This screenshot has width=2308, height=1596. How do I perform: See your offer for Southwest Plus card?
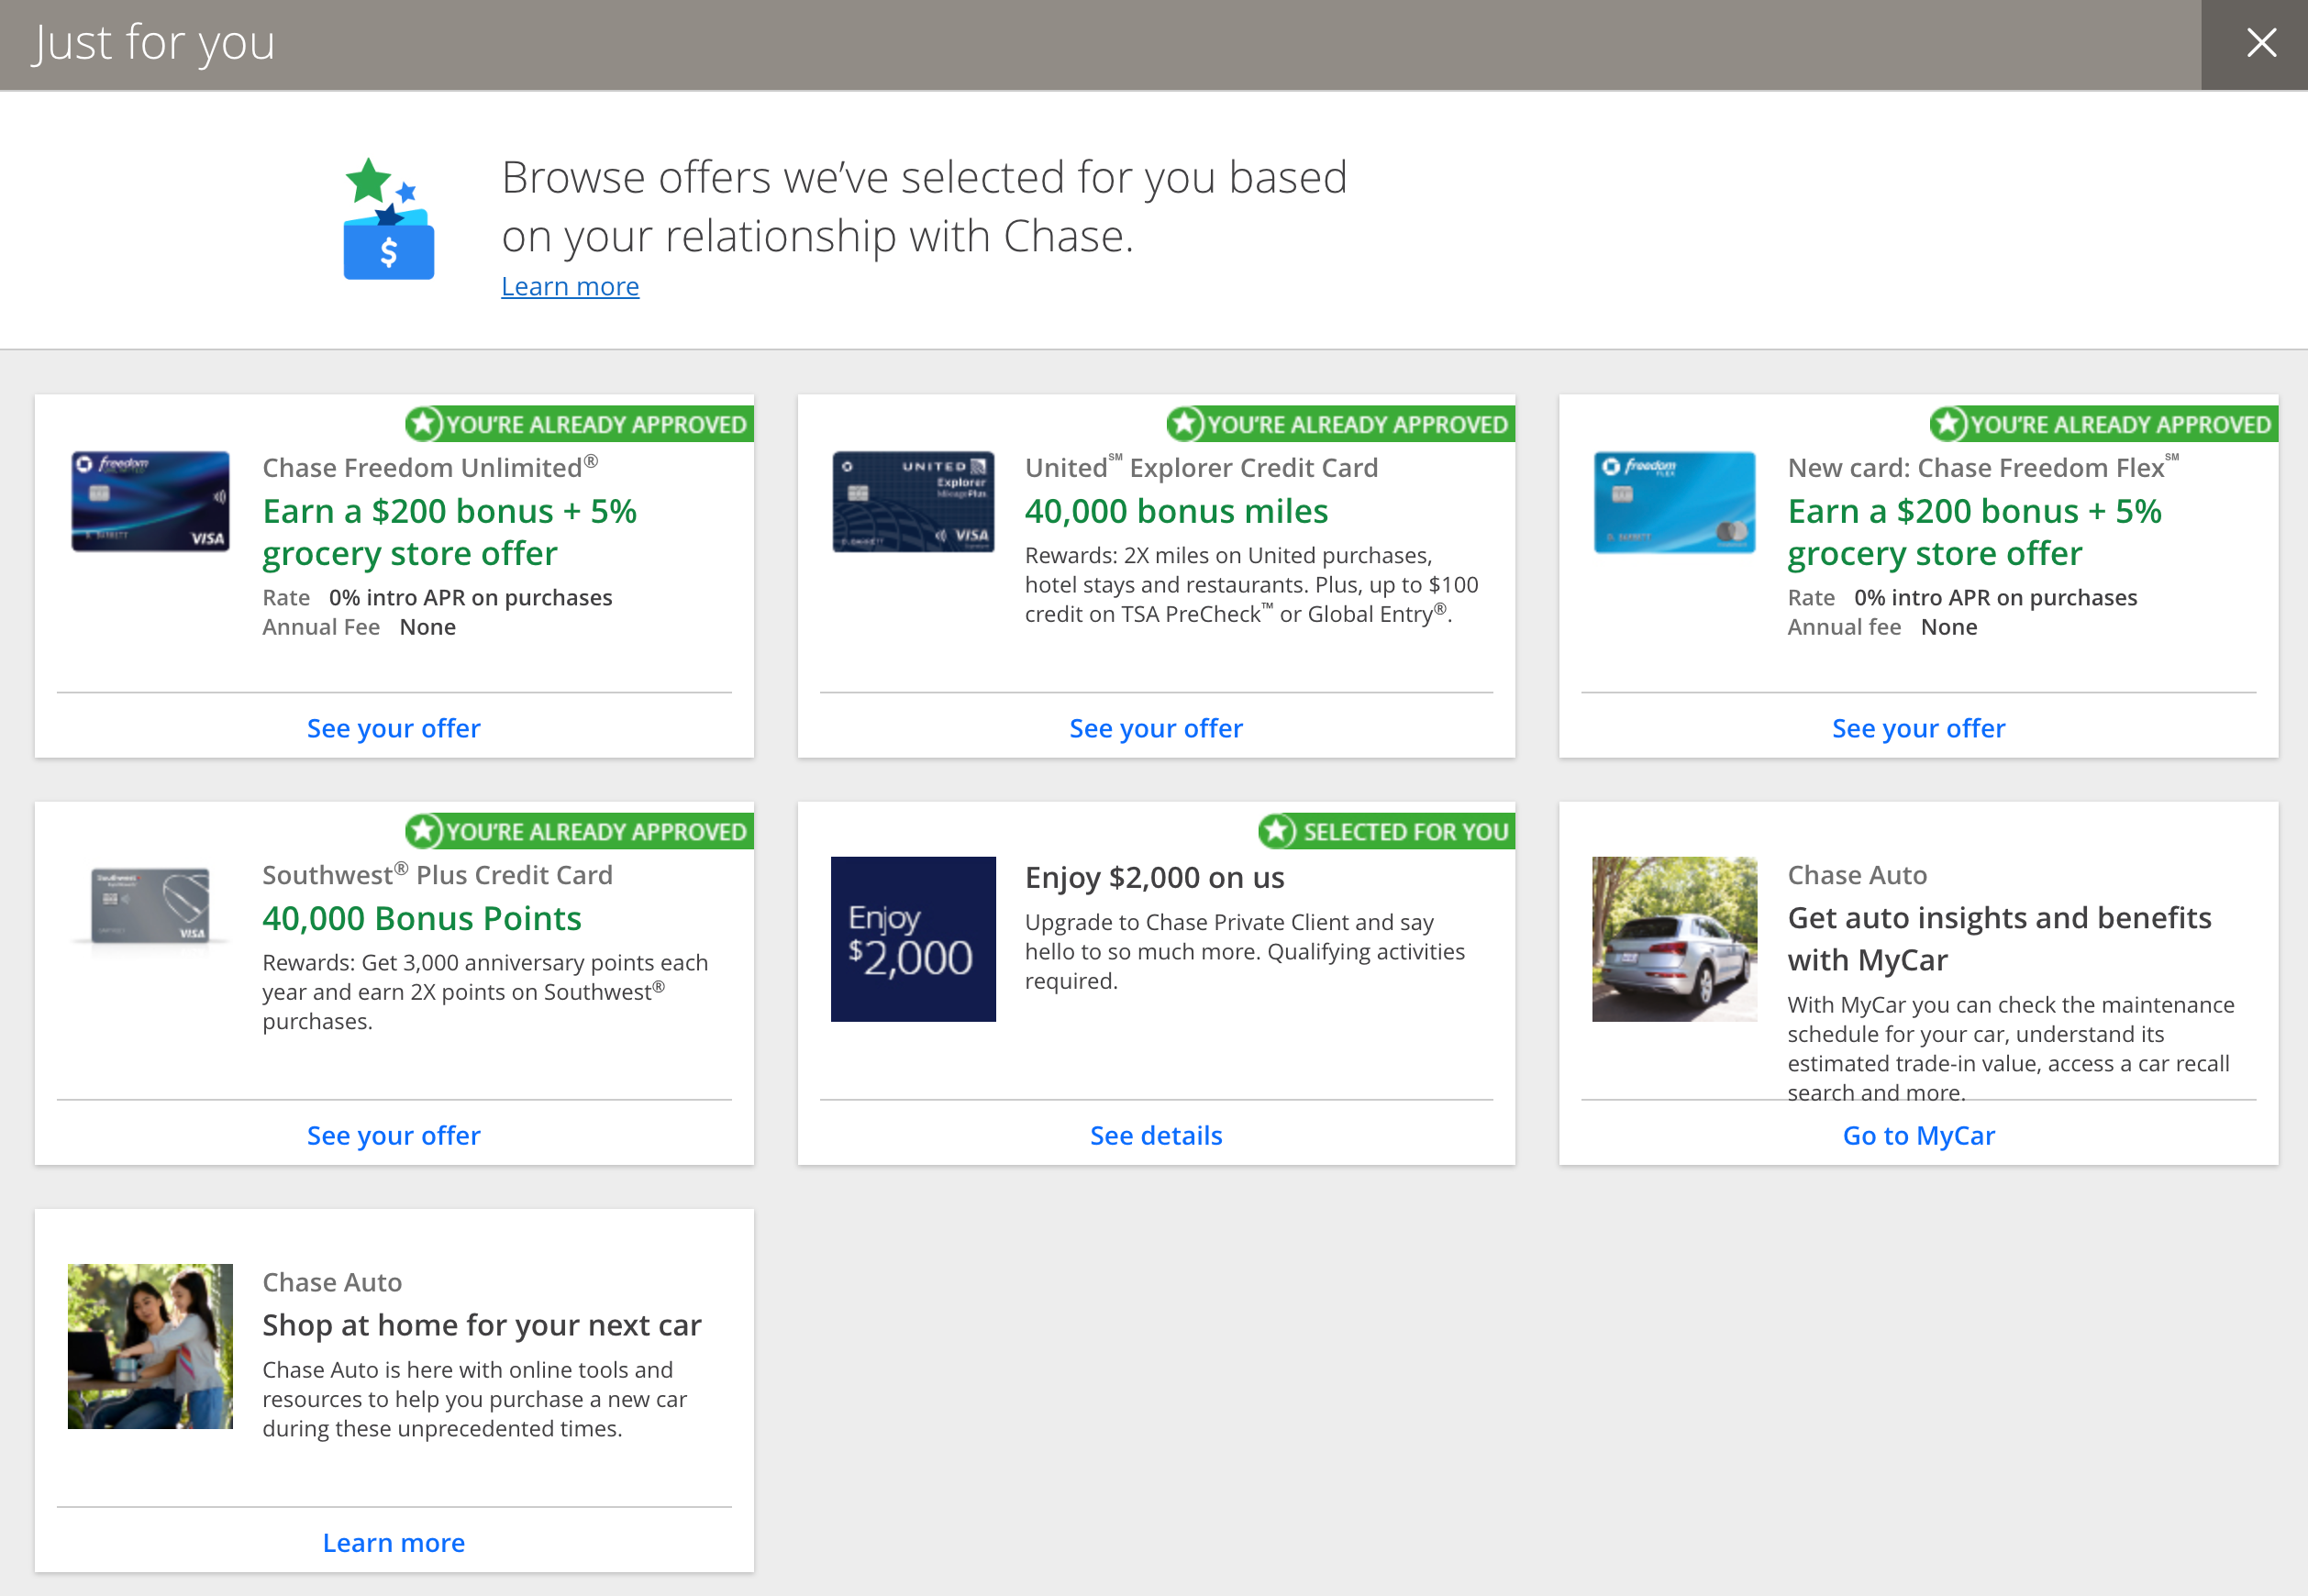394,1135
